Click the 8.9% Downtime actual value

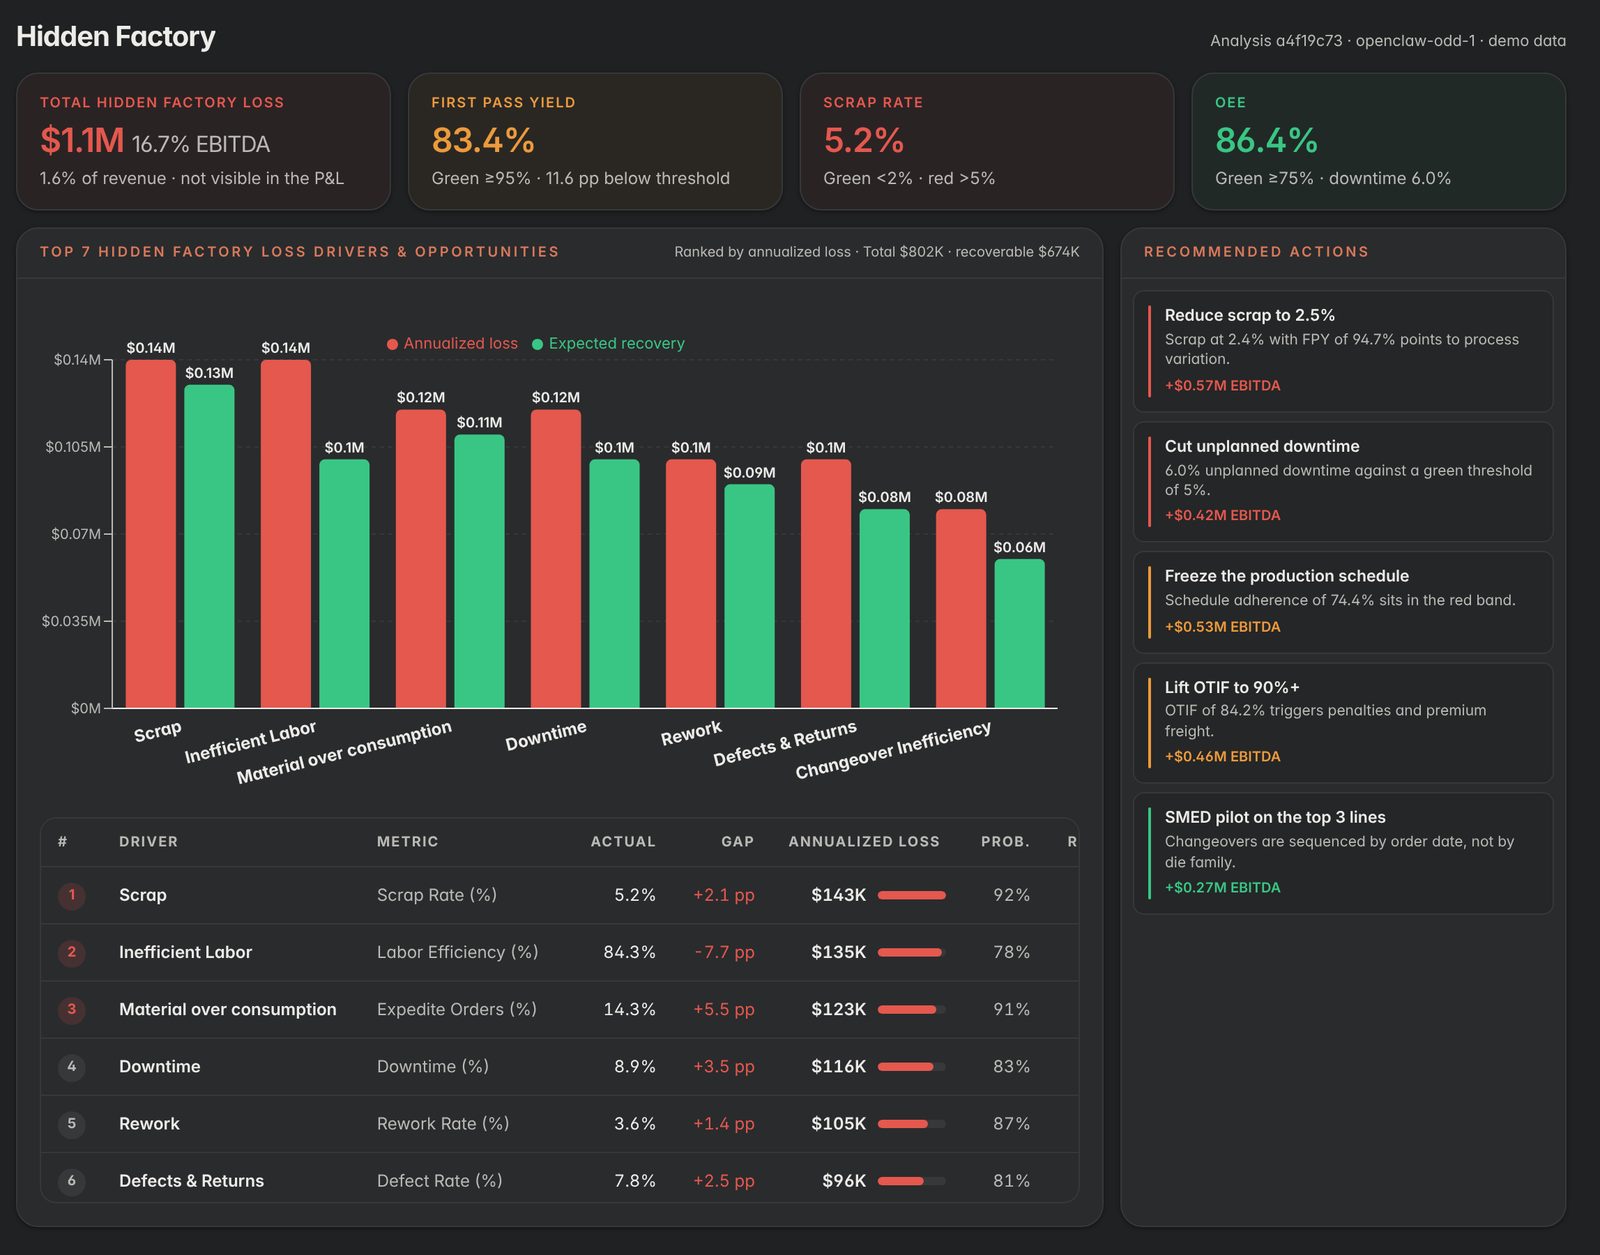point(635,1066)
